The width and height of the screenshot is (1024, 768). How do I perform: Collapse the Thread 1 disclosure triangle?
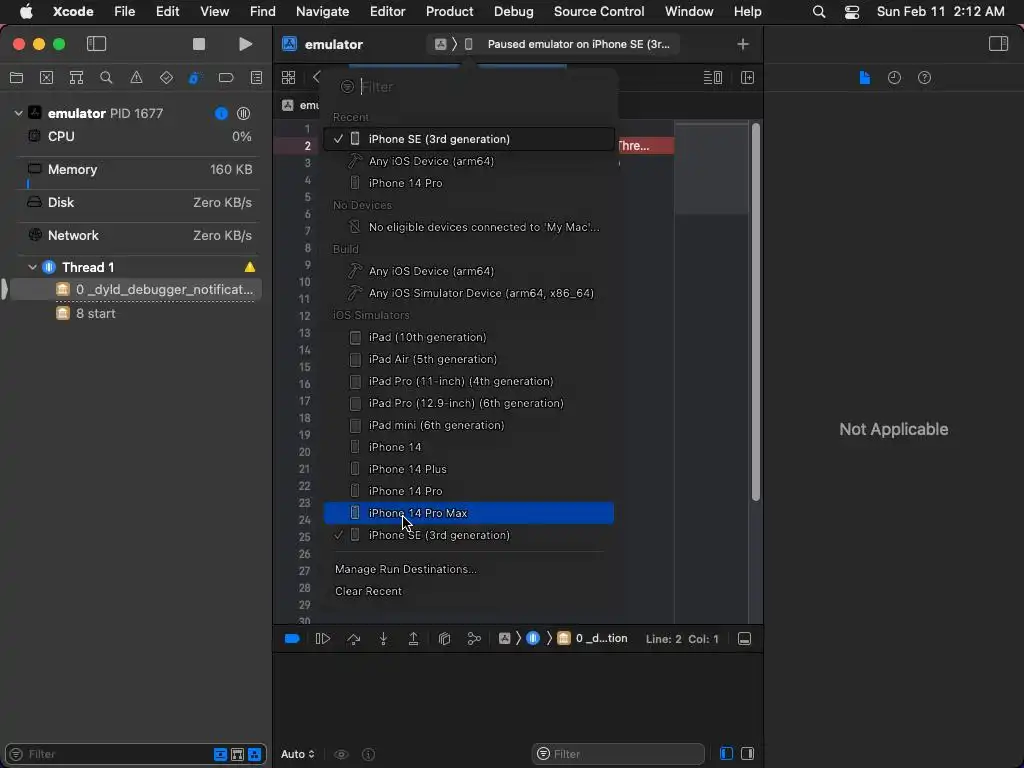tap(32, 267)
